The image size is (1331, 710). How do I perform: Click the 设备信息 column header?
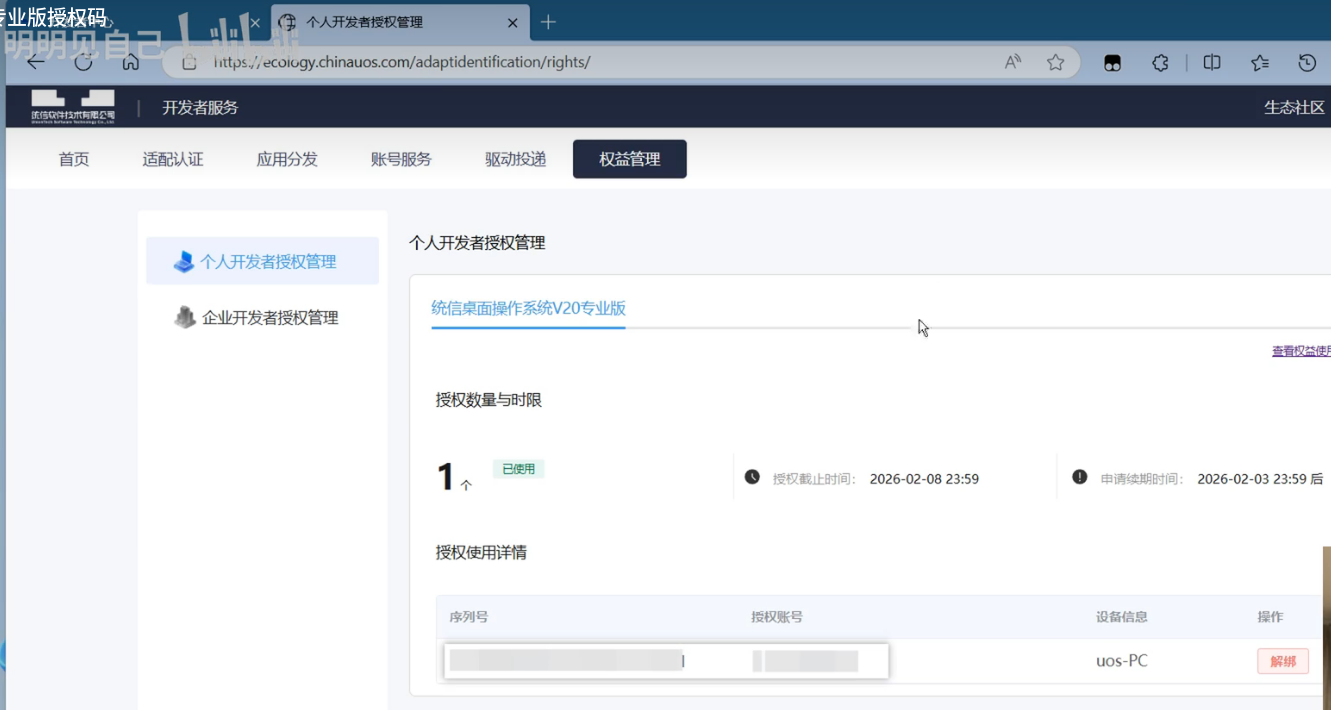(1122, 617)
